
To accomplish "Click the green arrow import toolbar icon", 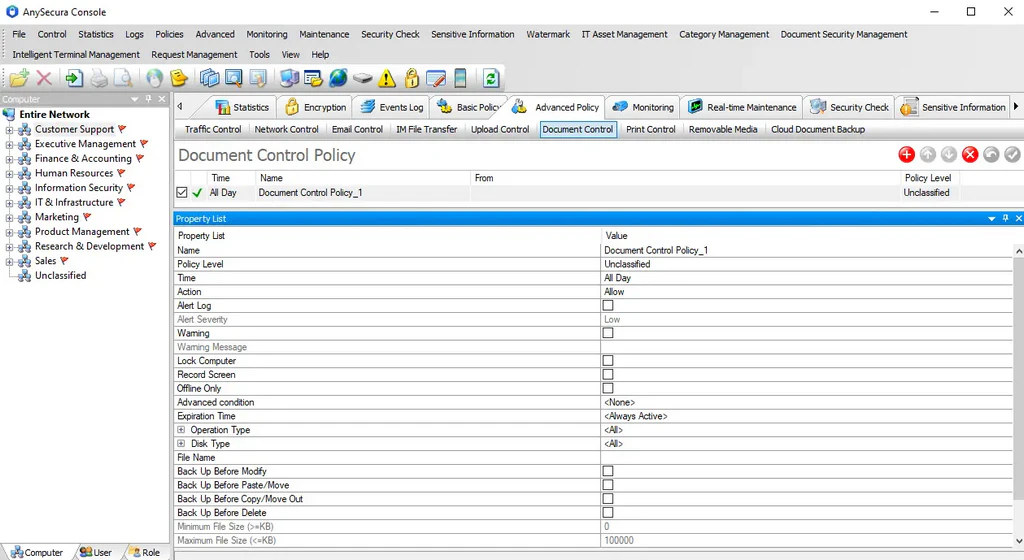I will pos(74,78).
